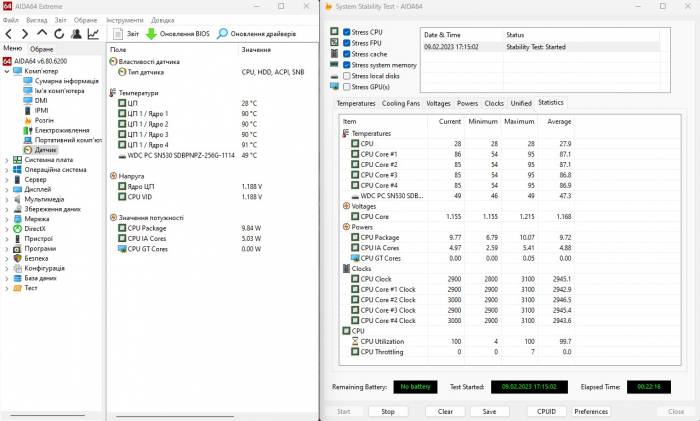
Task: Disable the Stress FPU checkbox
Action: [346, 43]
